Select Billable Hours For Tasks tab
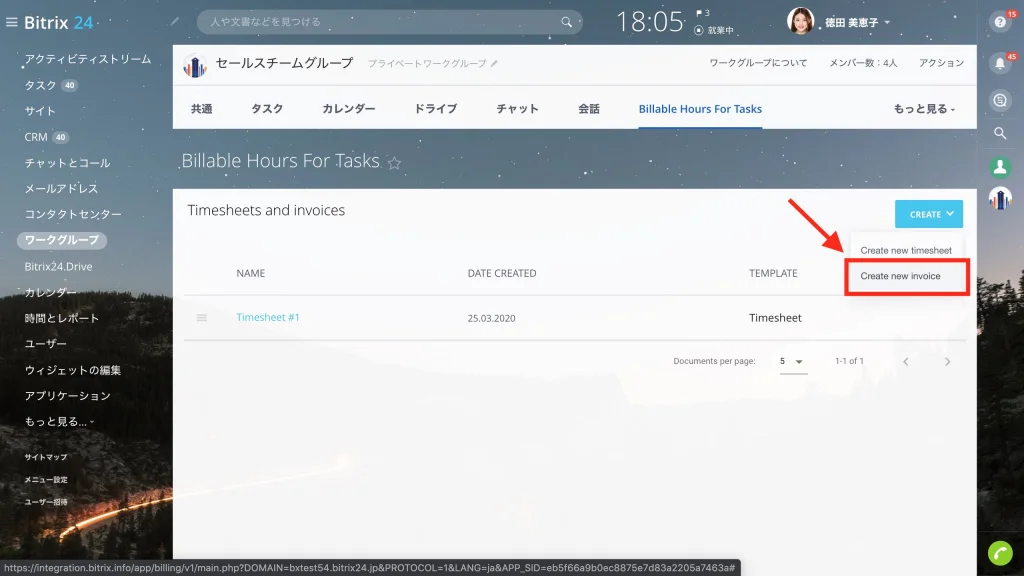 (x=700, y=109)
